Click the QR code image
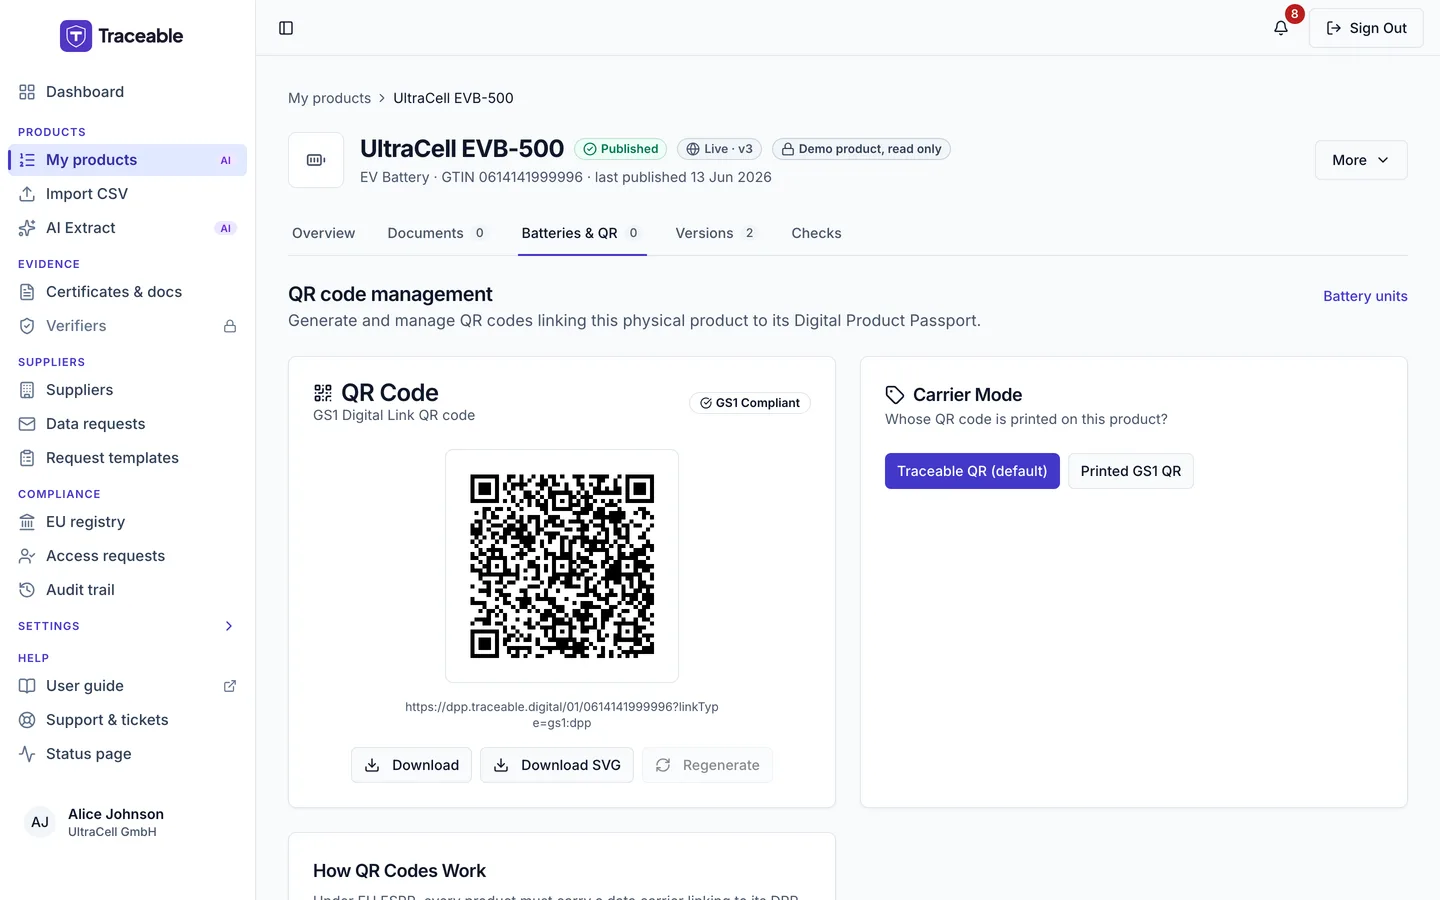This screenshot has width=1440, height=900. [562, 566]
